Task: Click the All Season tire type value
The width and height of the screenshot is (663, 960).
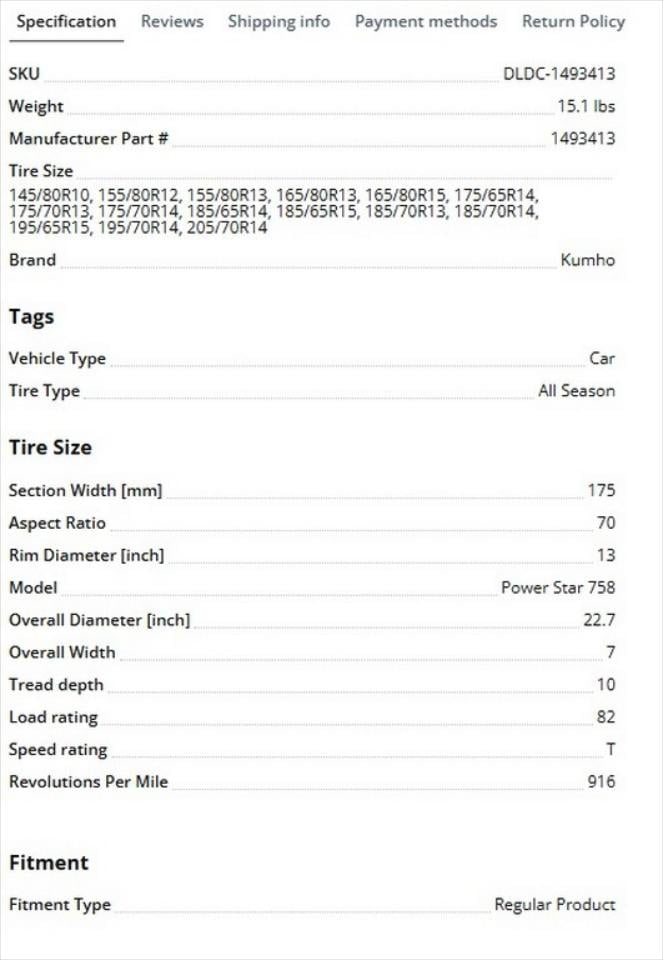Action: (577, 391)
